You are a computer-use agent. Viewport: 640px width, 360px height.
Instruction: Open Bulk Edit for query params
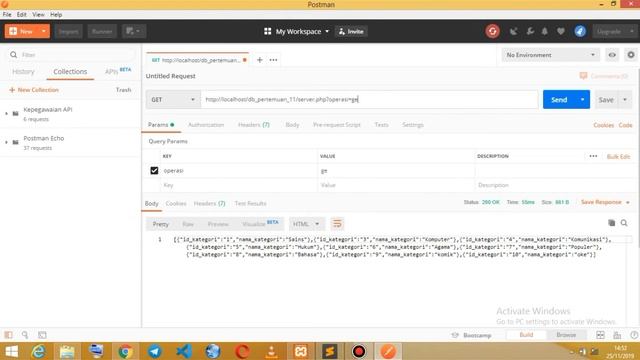[x=618, y=156]
